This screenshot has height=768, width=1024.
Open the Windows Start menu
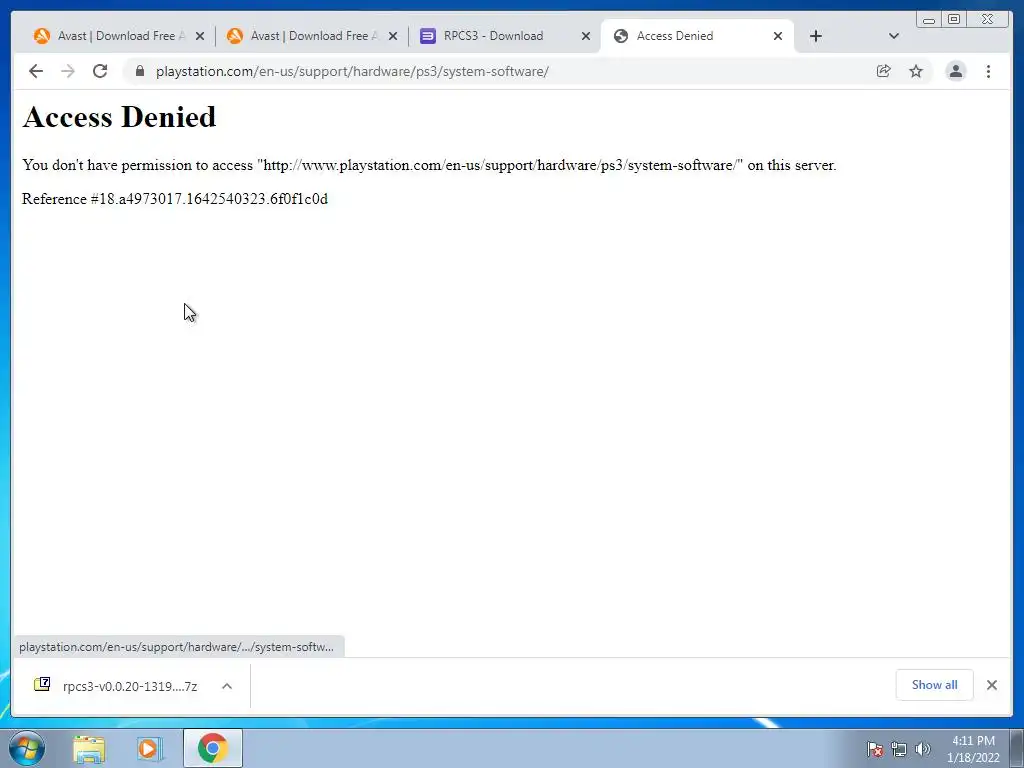click(27, 748)
